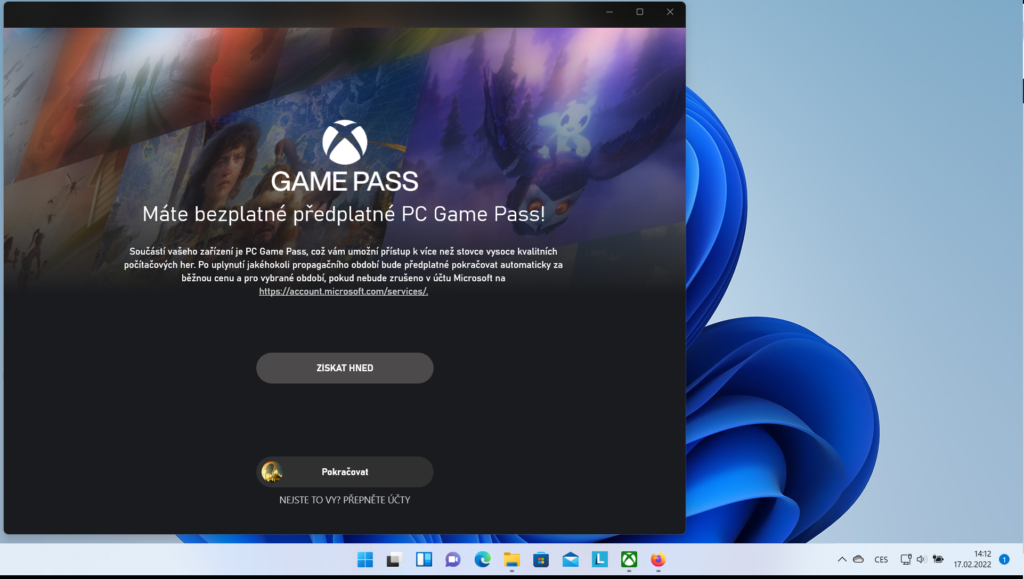The width and height of the screenshot is (1024, 579).
Task: Minimize the Xbox Game Pass window
Action: 609,12
